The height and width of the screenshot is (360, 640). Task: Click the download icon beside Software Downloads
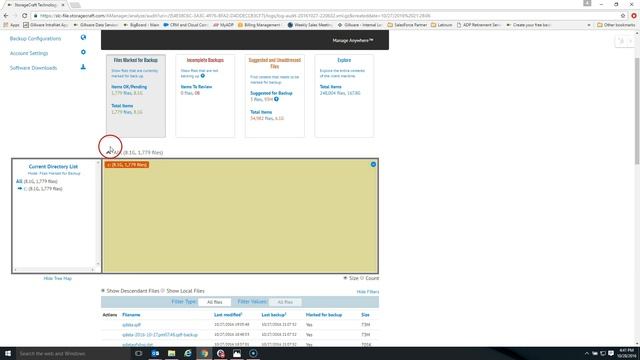click(x=83, y=67)
